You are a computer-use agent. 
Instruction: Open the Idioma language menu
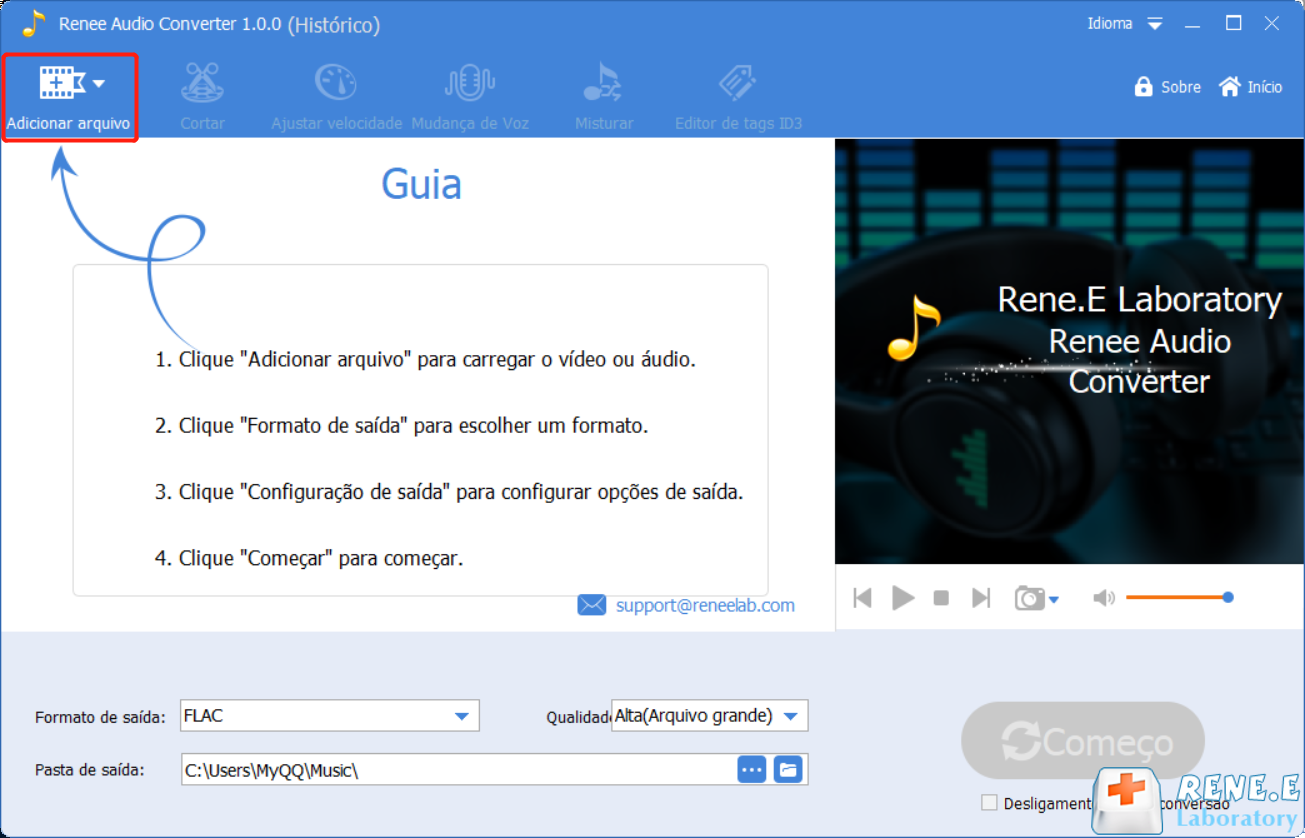click(1126, 23)
